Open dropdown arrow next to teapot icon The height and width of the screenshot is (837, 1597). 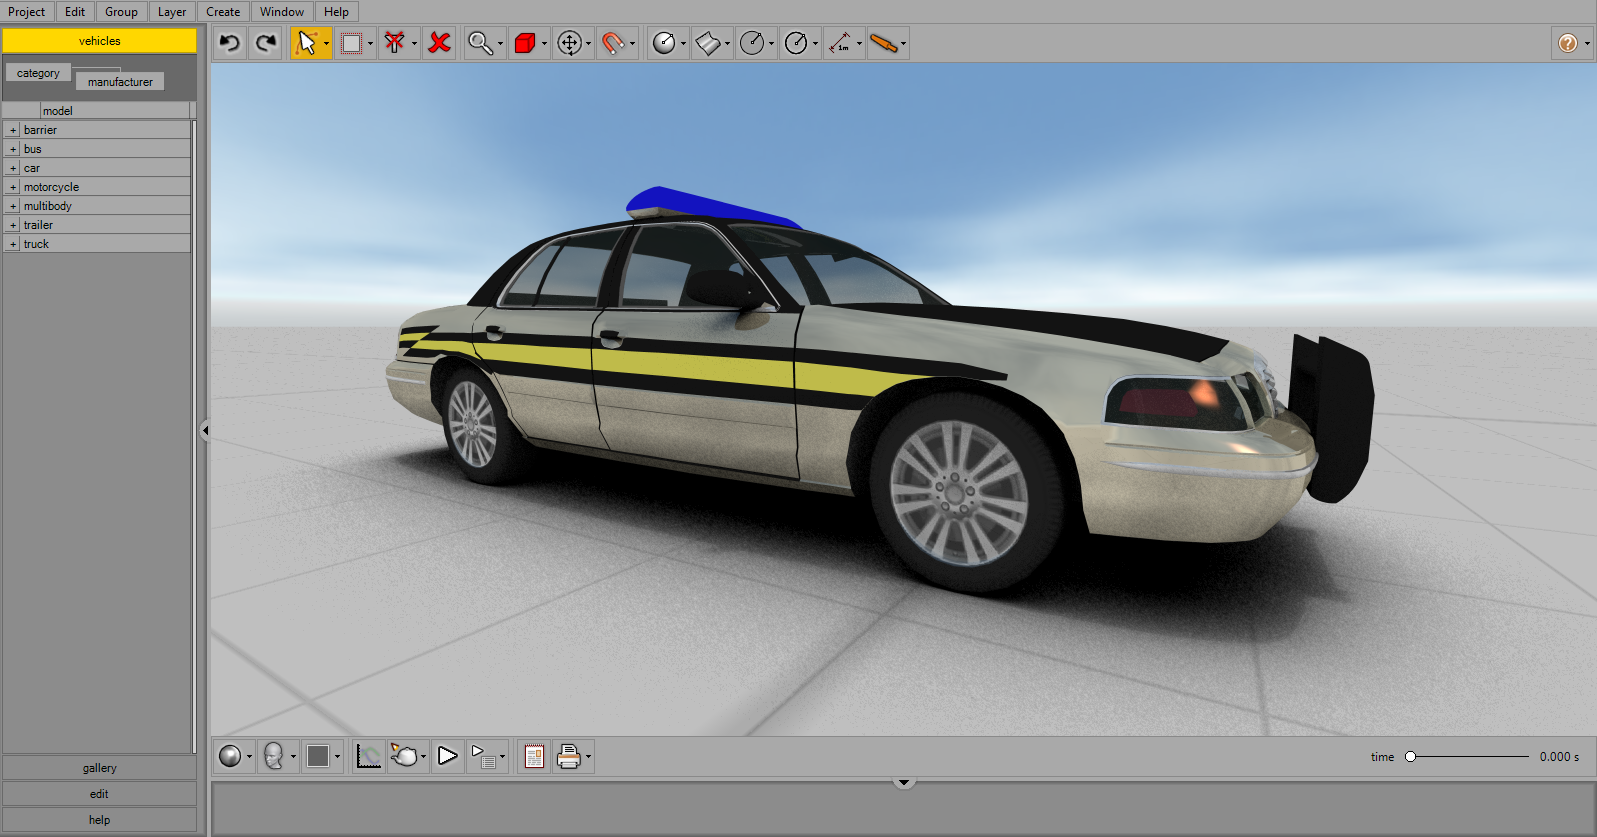(423, 756)
